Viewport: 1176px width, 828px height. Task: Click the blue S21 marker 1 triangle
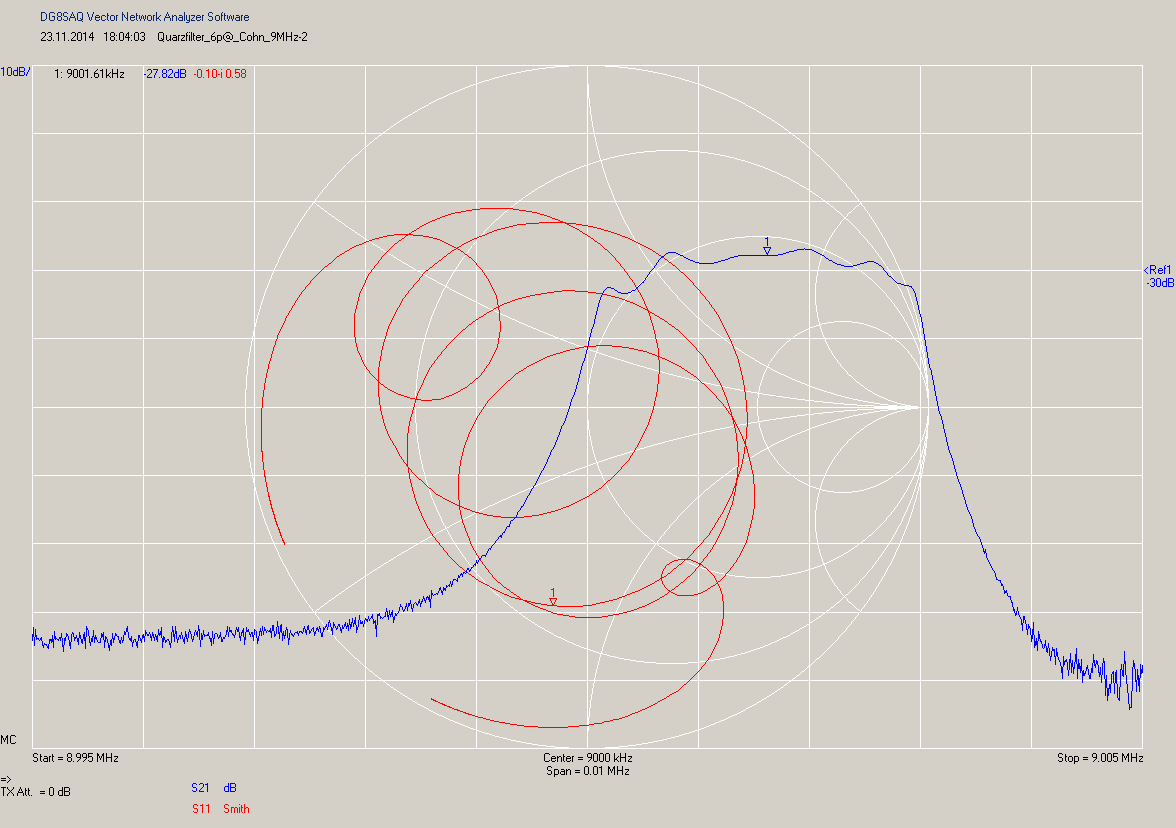pos(767,251)
